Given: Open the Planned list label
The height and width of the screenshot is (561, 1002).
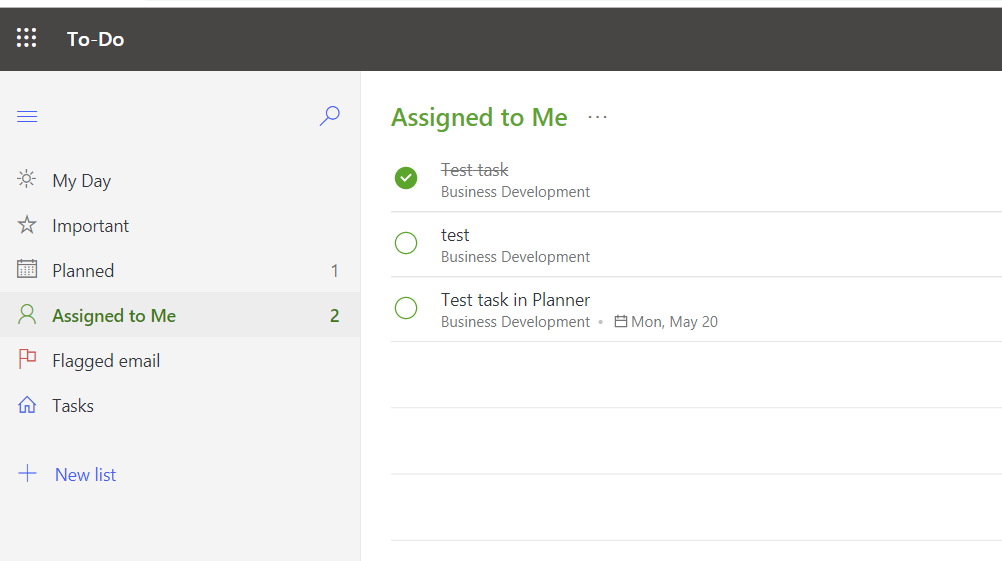Looking at the screenshot, I should (83, 271).
